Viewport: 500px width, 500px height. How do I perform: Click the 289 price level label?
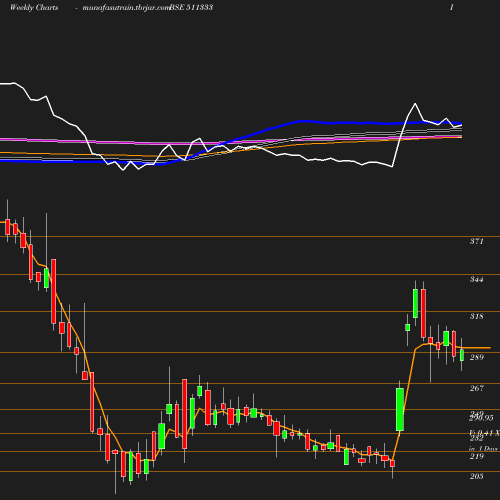pos(476,357)
